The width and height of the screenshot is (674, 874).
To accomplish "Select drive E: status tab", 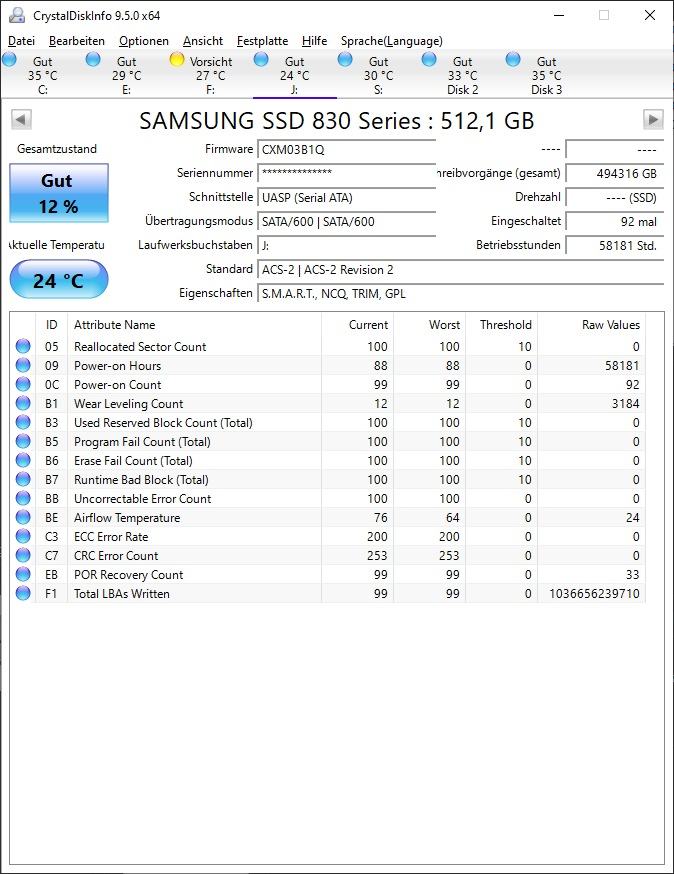I will point(126,75).
